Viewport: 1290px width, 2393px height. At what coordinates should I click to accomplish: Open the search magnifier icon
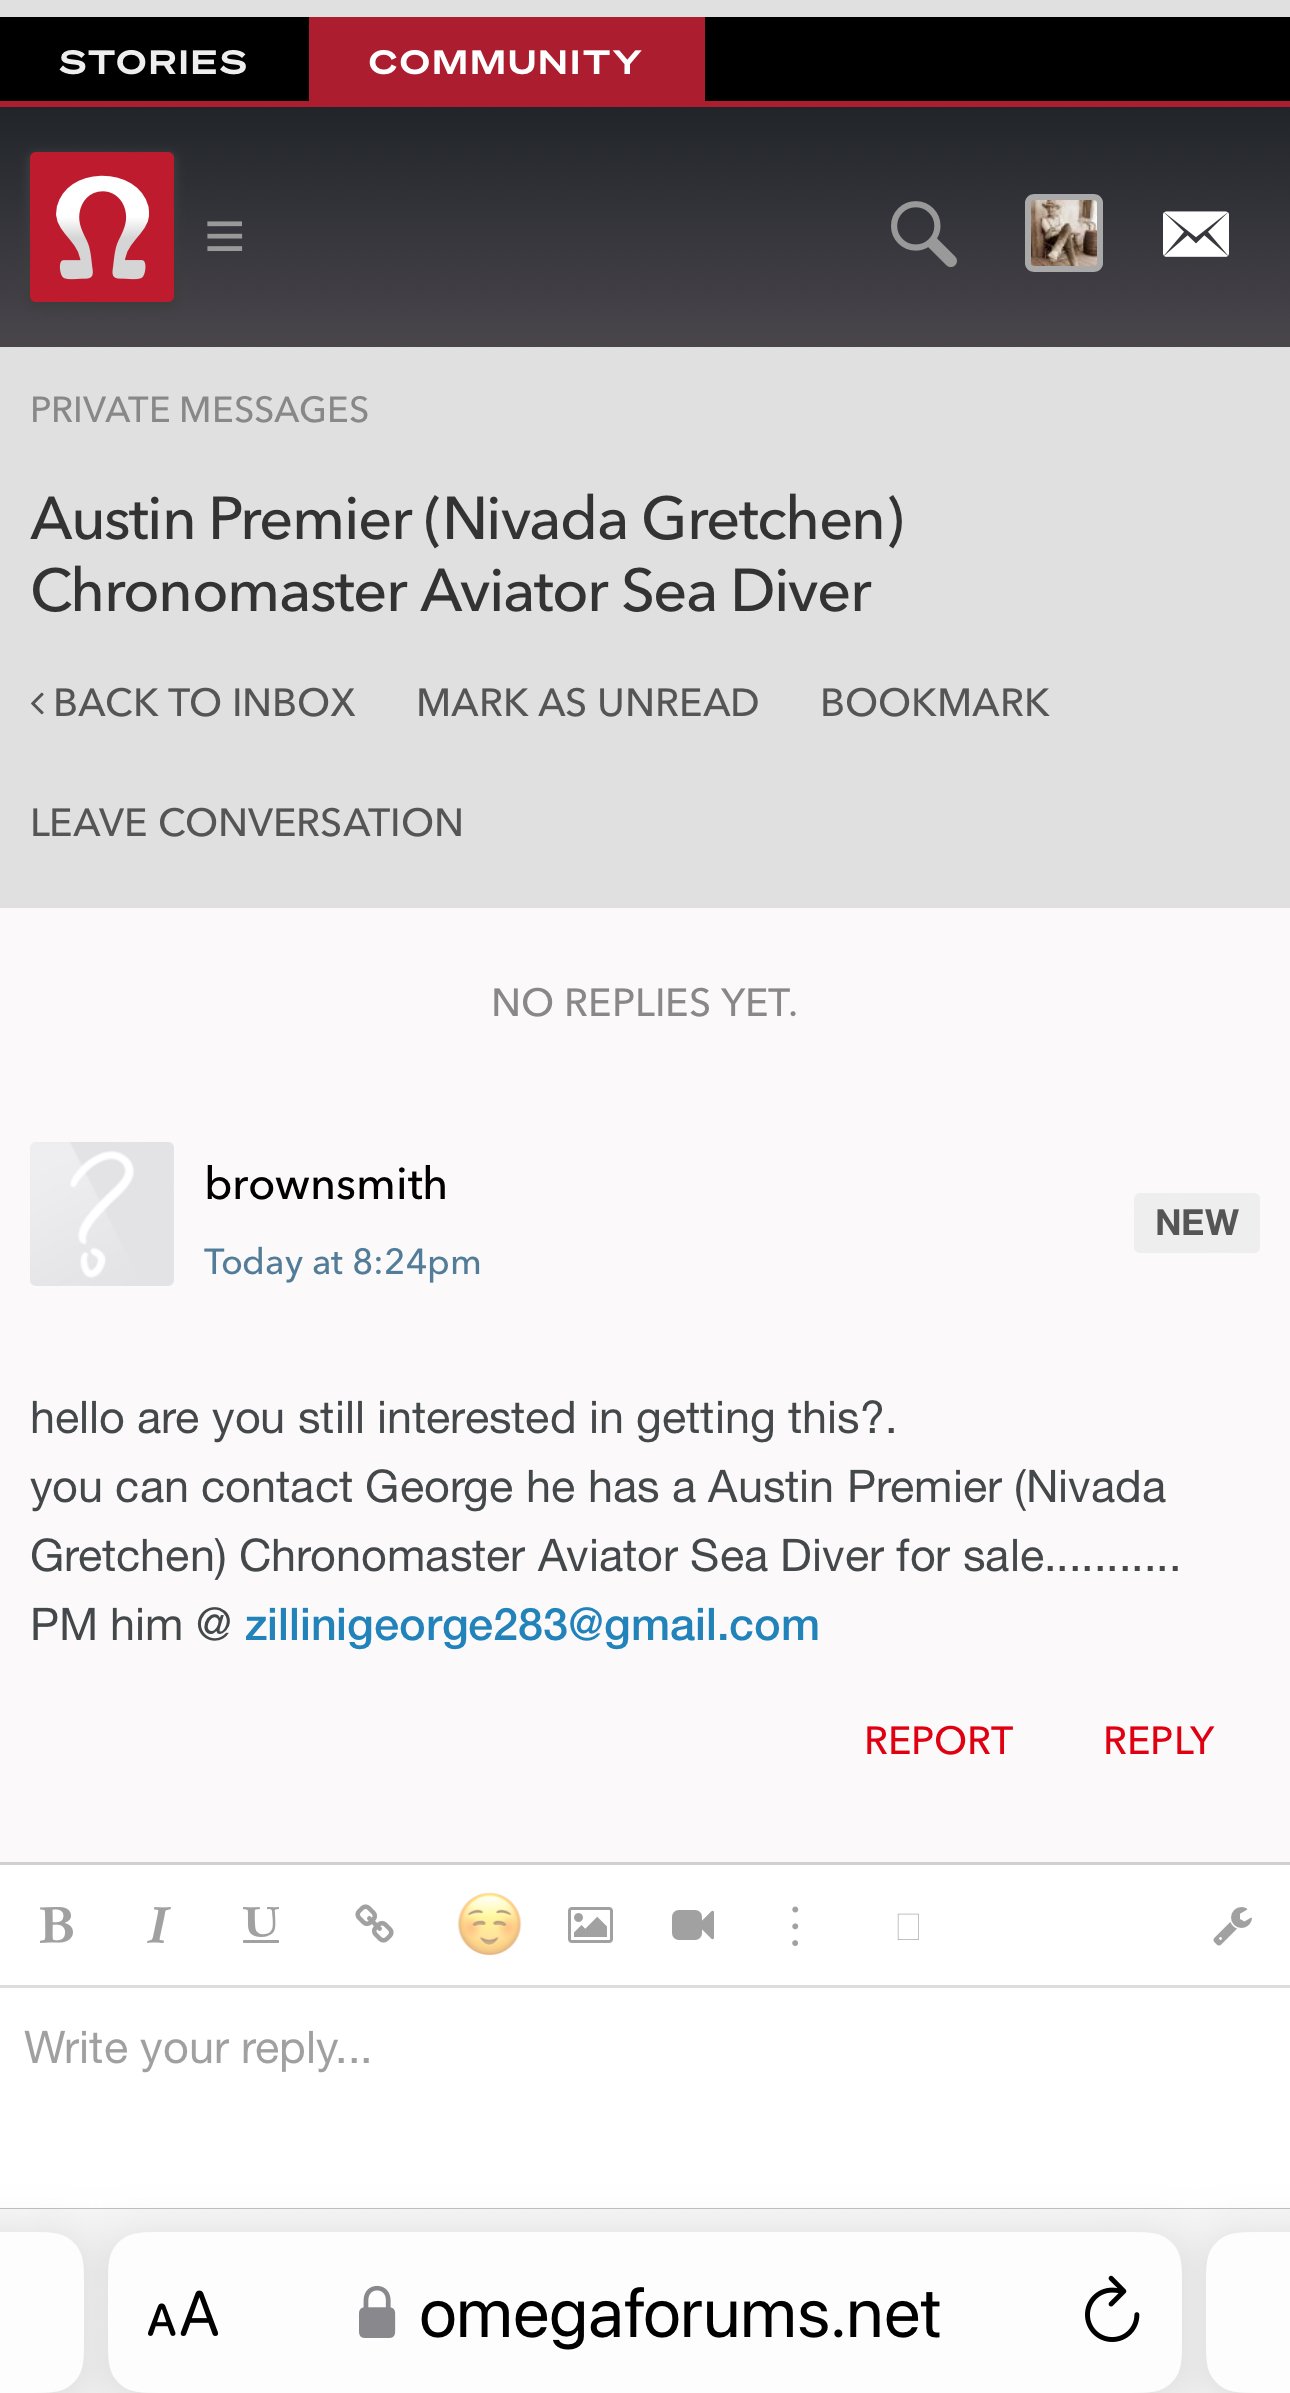coord(923,235)
